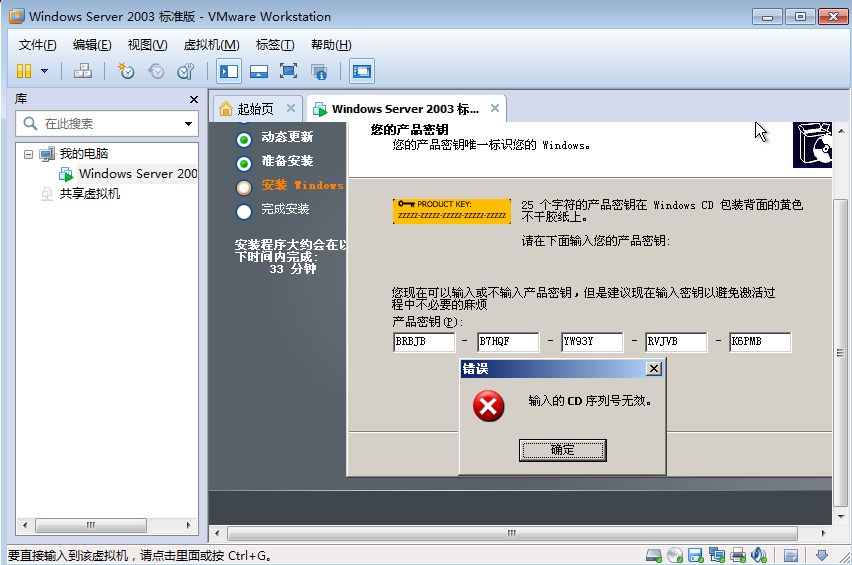
Task: Close the 错误 dialog with X
Action: pyautogui.click(x=654, y=369)
